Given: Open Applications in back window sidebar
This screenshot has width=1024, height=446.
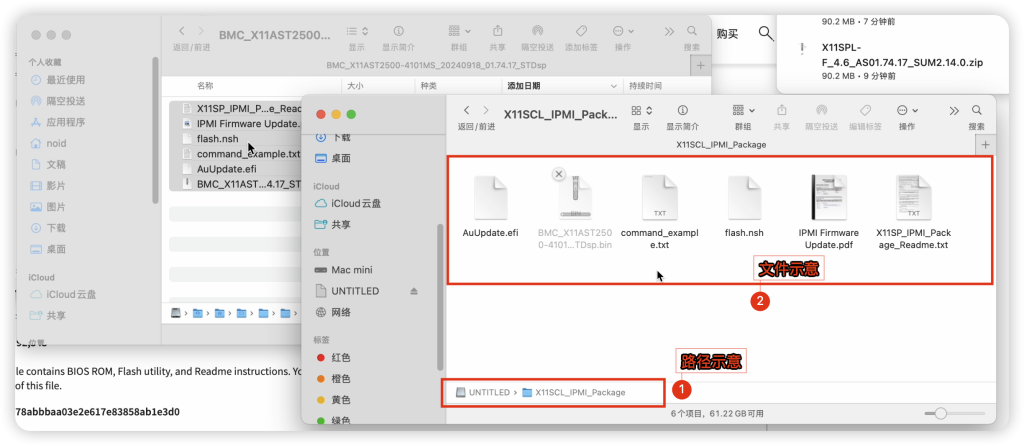Looking at the screenshot, I should [x=57, y=122].
